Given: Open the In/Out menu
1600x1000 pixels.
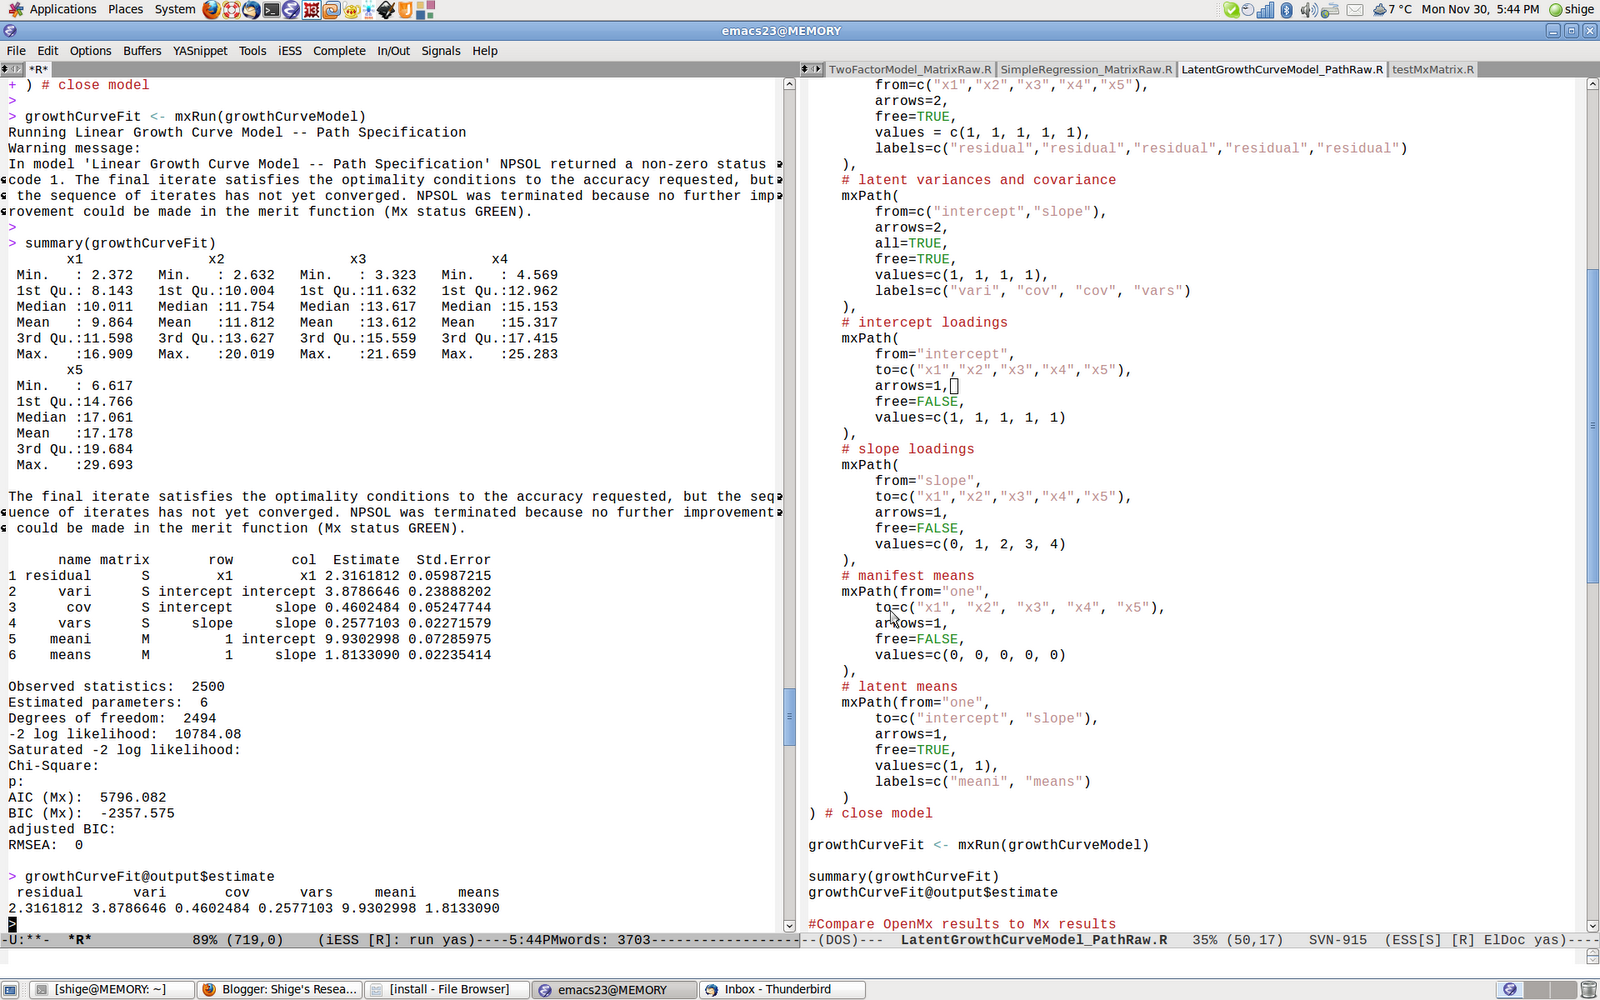Looking at the screenshot, I should click(393, 51).
